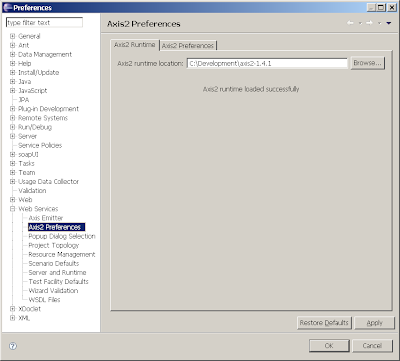400x361 pixels.
Task: Open the back history dropdown arrow
Action: (x=360, y=23)
